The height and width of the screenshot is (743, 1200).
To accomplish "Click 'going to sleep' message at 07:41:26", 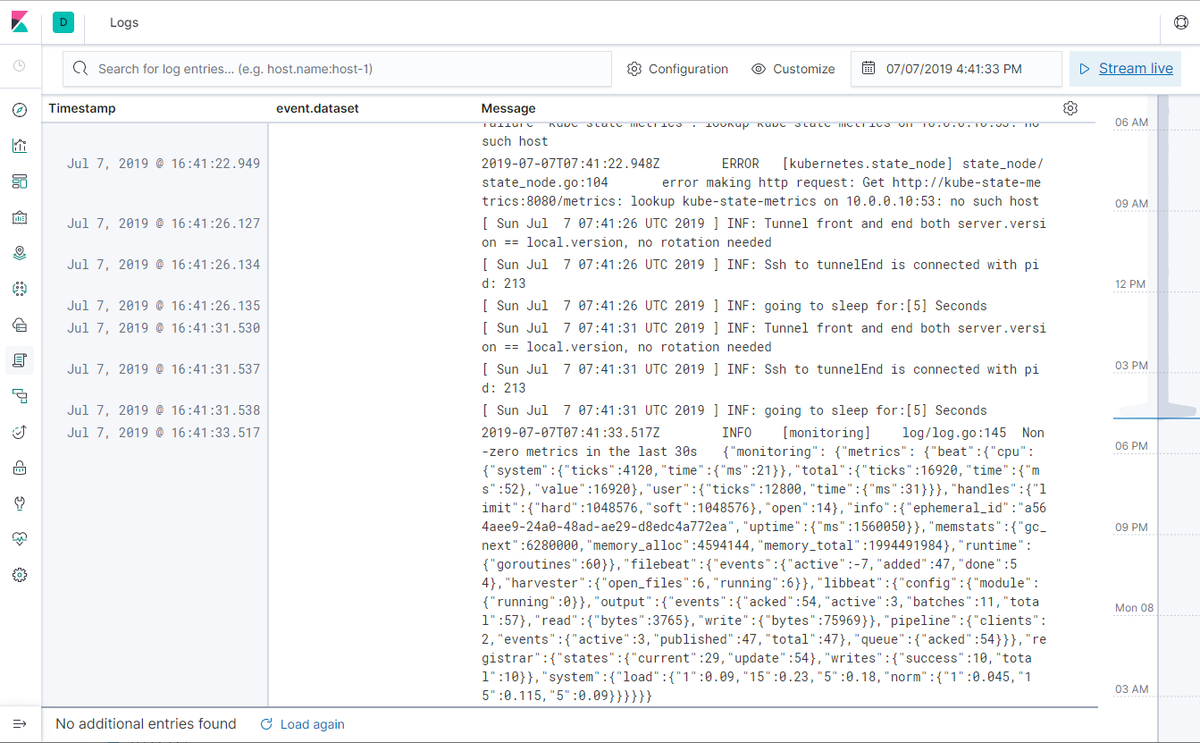I will pos(734,305).
